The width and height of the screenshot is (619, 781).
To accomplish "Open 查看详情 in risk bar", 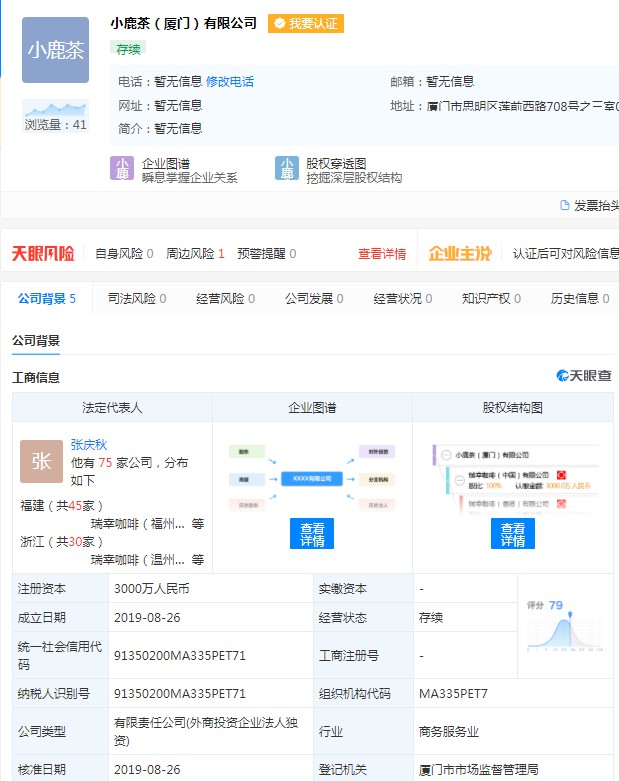I will 382,254.
